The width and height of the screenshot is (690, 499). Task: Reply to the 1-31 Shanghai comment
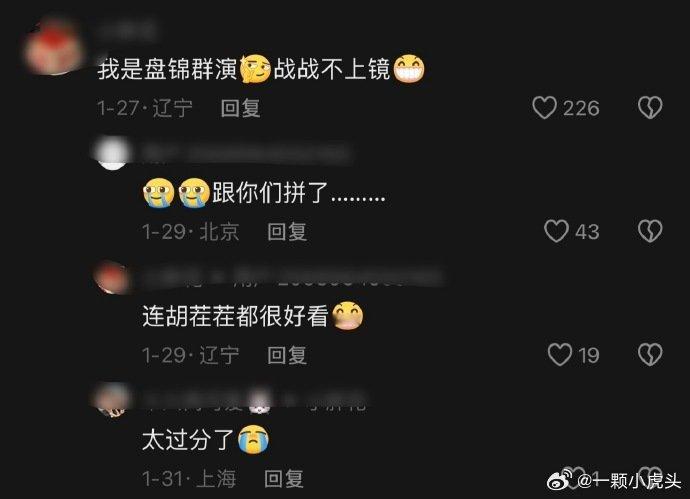pos(284,478)
